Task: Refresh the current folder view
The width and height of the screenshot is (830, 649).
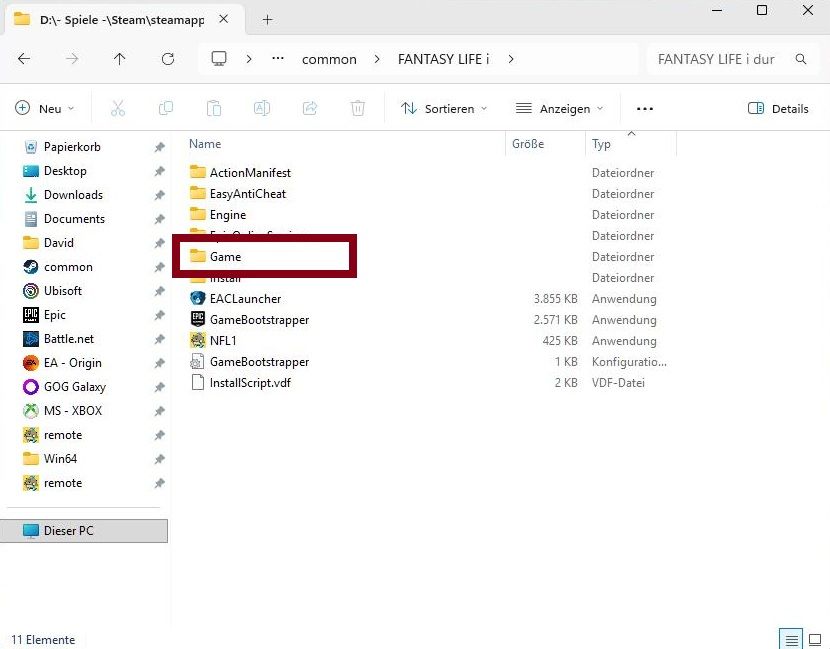Action: 168,59
